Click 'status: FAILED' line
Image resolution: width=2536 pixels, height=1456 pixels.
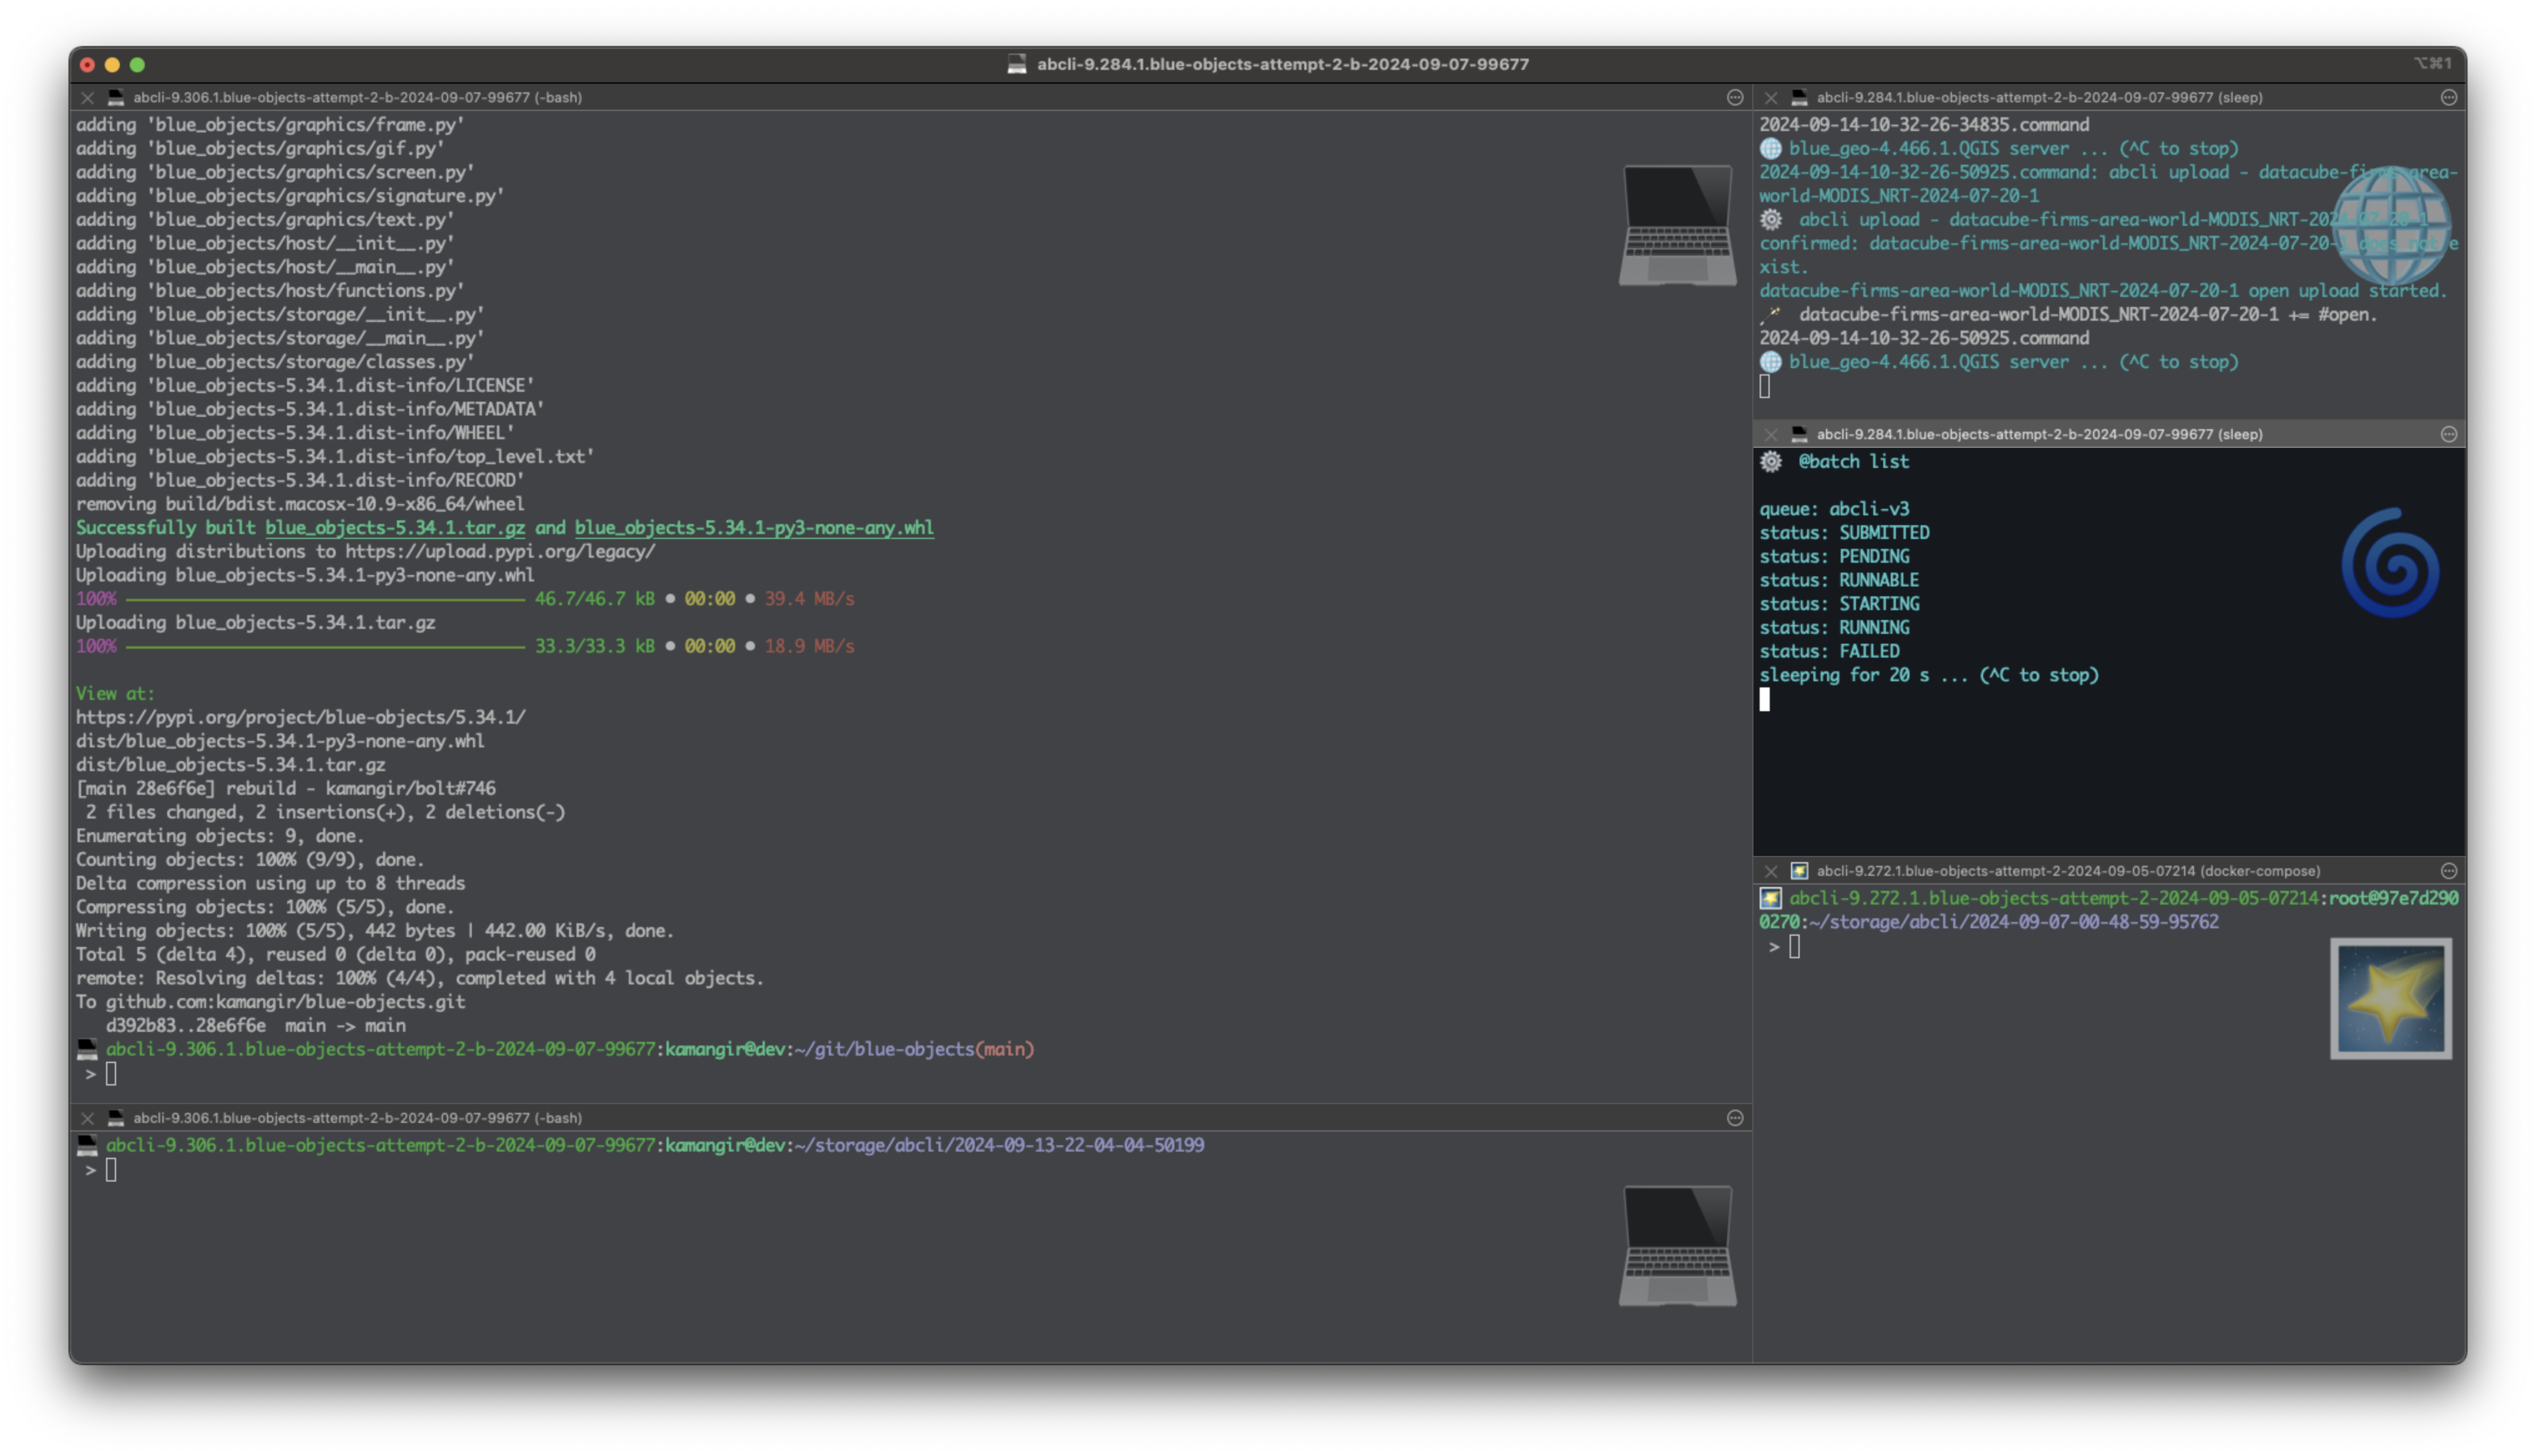1829,651
